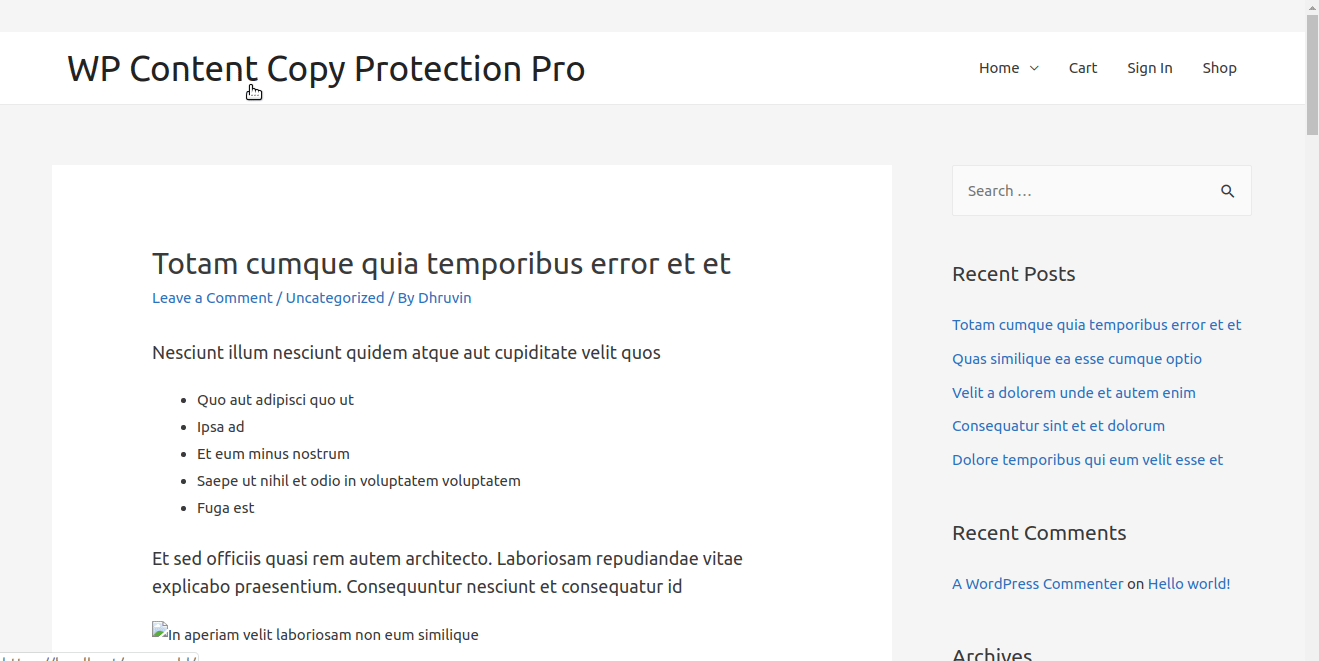The height and width of the screenshot is (661, 1319).
Task: Open the Uncategorized category link
Action: tap(335, 298)
